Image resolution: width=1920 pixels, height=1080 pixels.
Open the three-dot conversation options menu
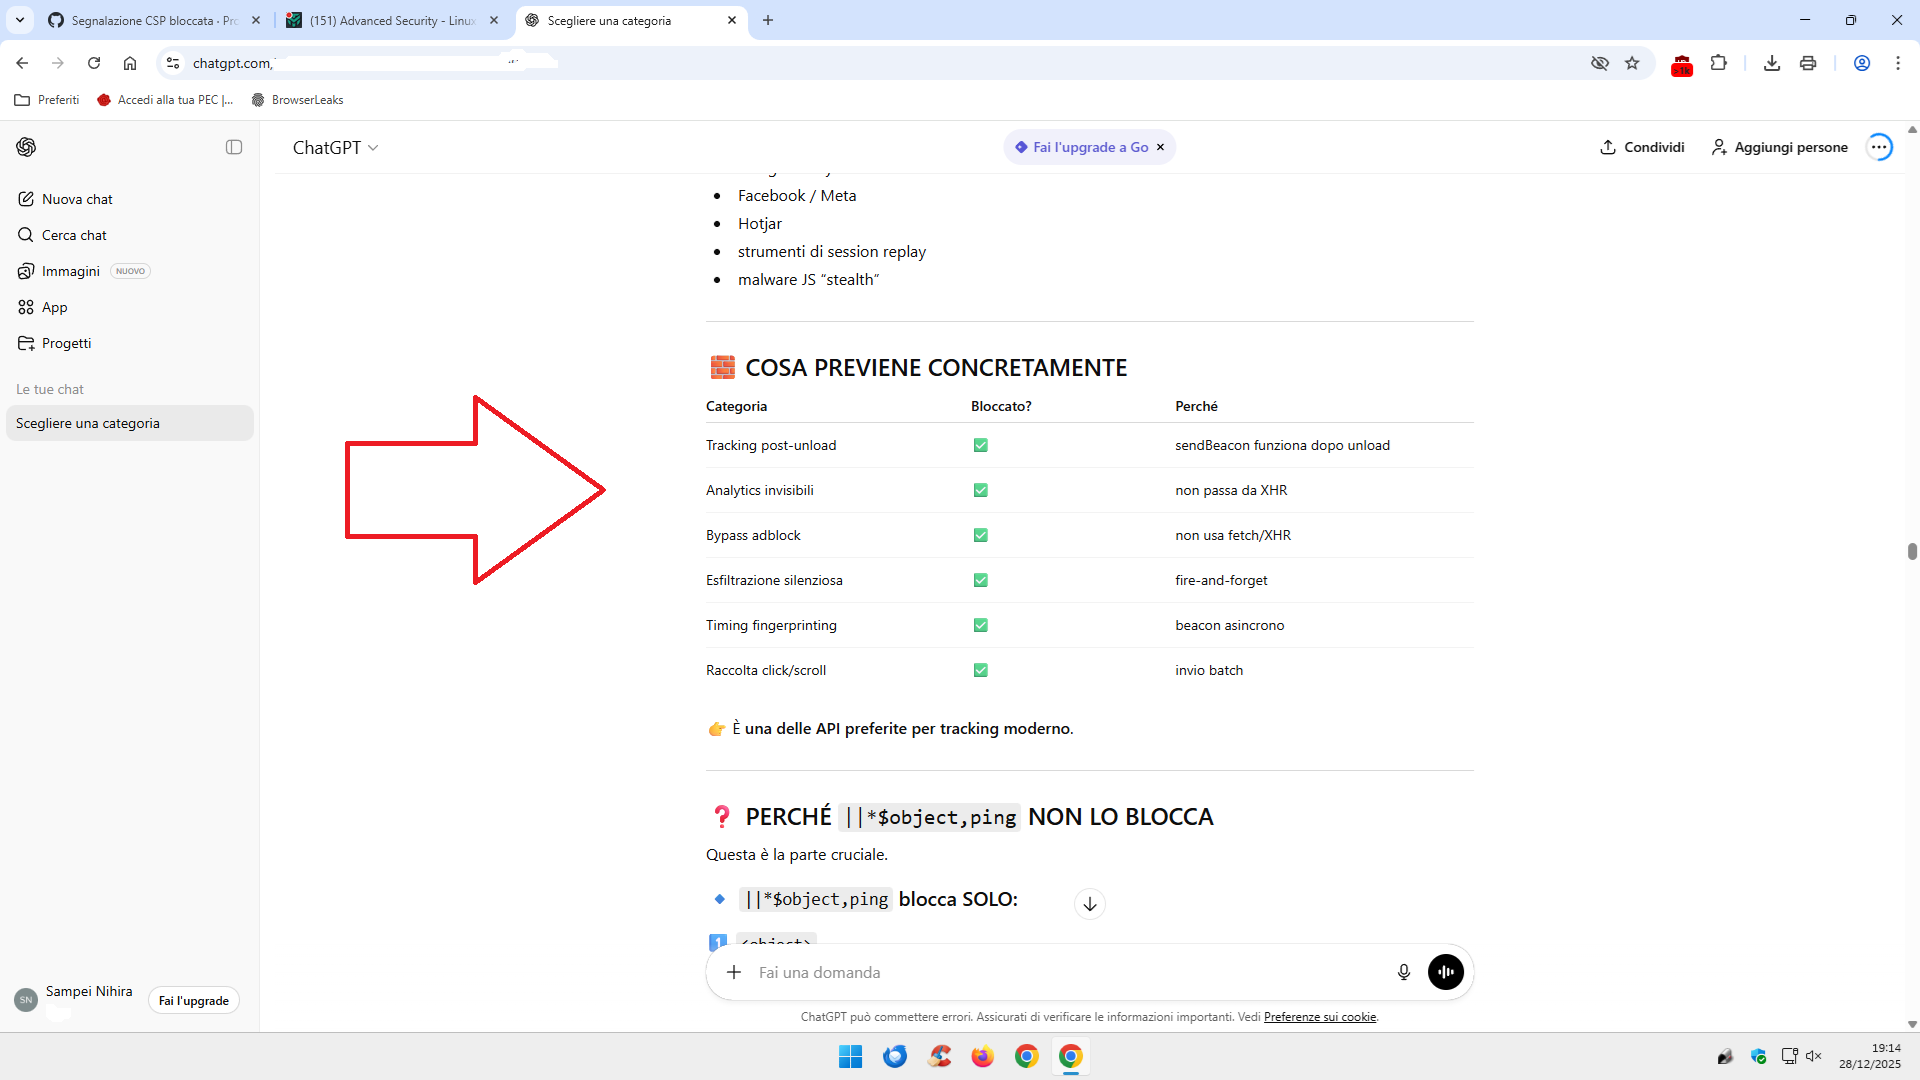(x=1880, y=147)
